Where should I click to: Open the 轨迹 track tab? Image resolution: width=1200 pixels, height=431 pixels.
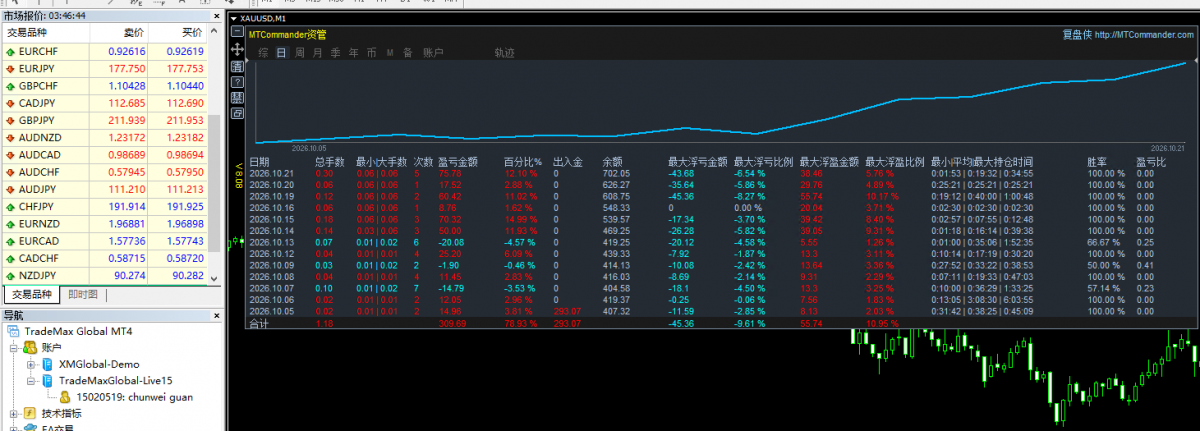point(504,52)
